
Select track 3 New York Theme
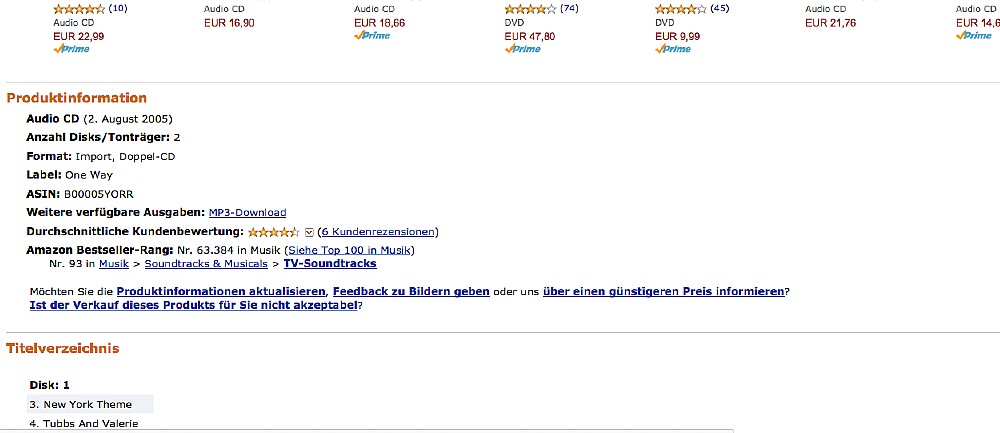pyautogui.click(x=90, y=404)
